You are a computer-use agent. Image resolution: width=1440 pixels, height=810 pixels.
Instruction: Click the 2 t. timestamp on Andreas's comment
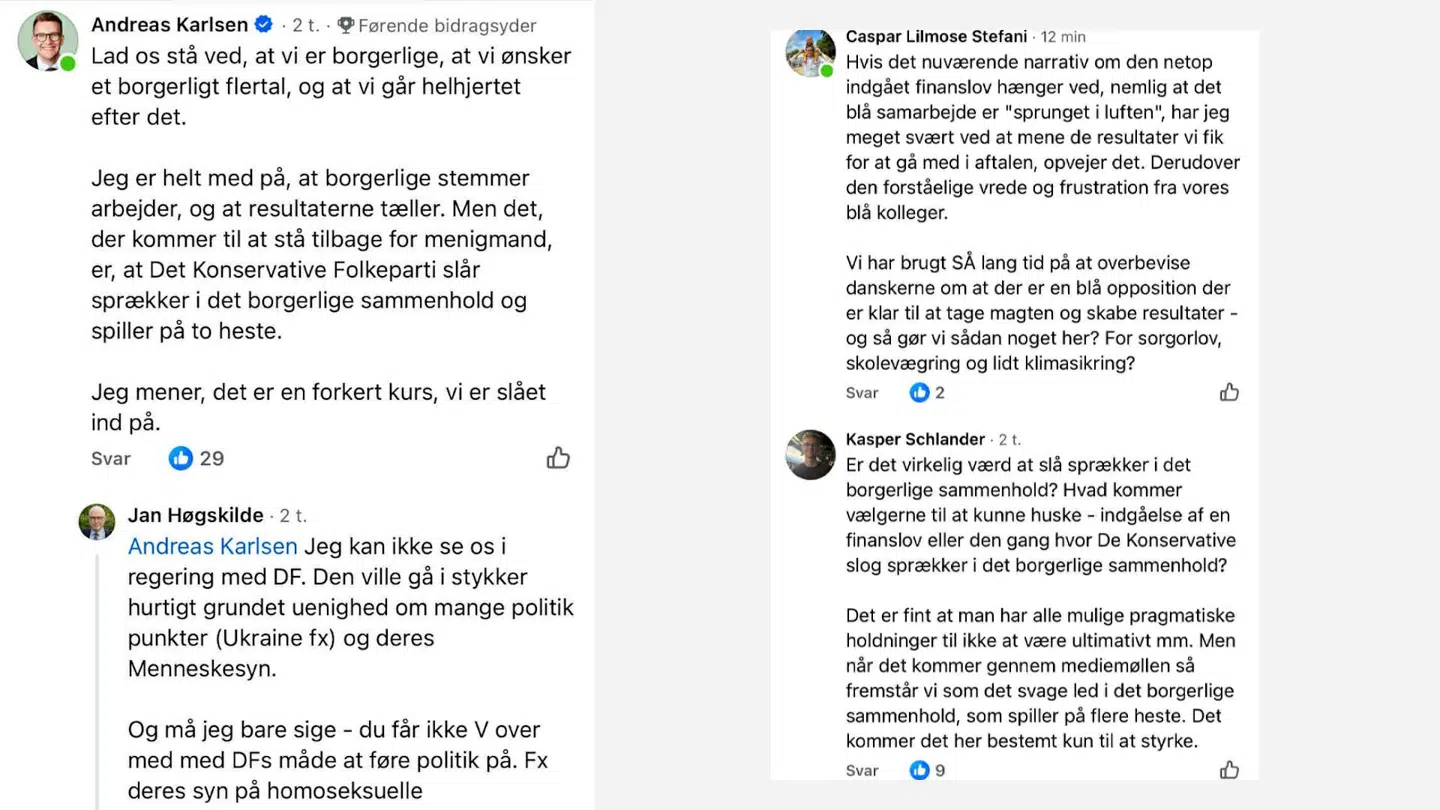(x=305, y=24)
